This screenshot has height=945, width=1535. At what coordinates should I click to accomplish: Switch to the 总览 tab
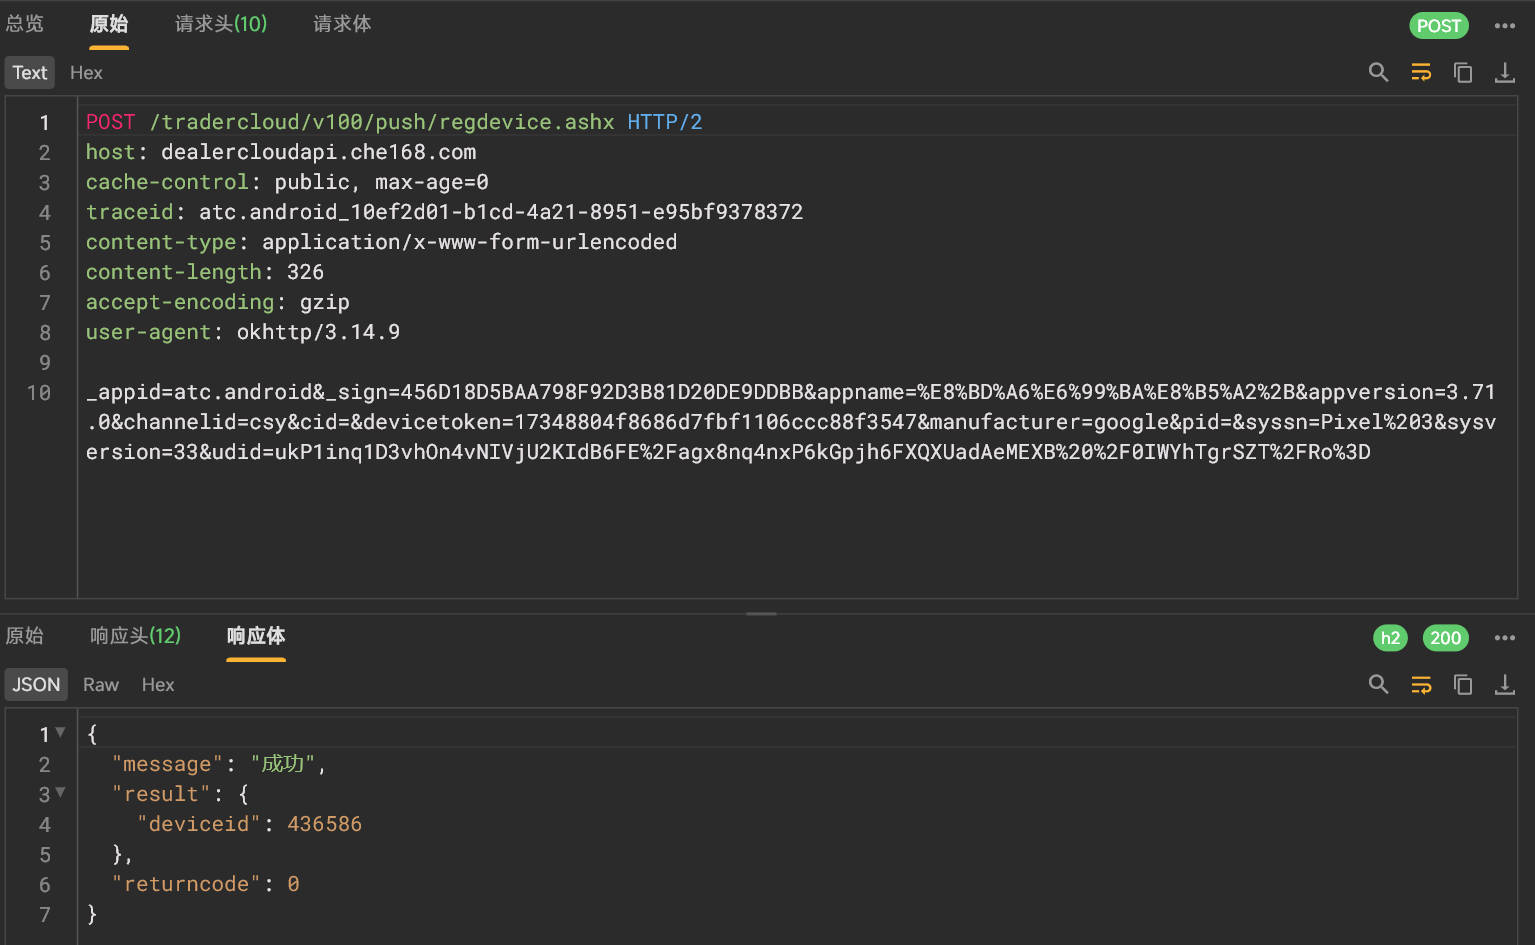(25, 24)
